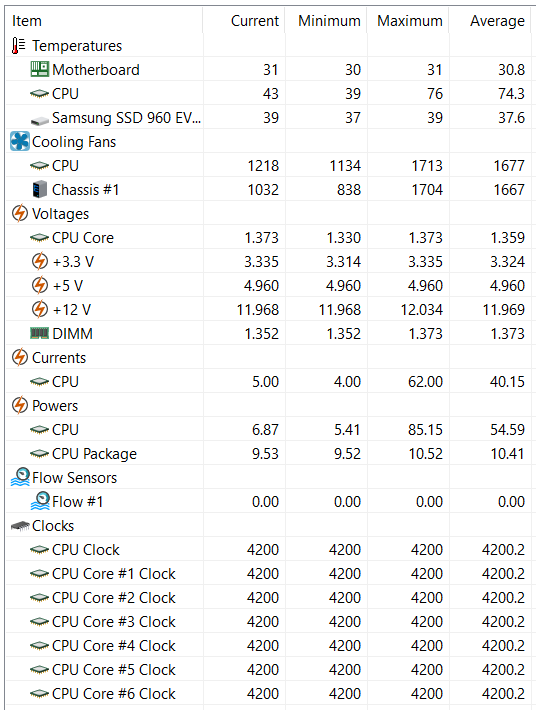Click the Chassis #1 tower icon
The image size is (536, 710).
coord(40,189)
